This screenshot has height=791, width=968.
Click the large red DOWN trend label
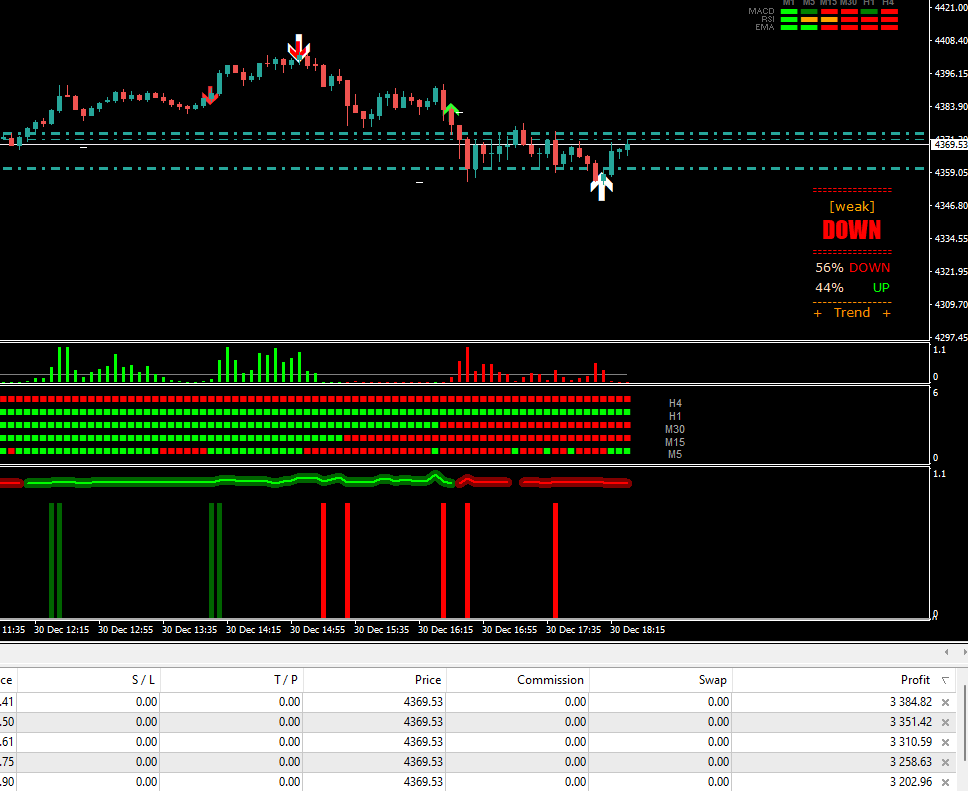click(x=851, y=230)
